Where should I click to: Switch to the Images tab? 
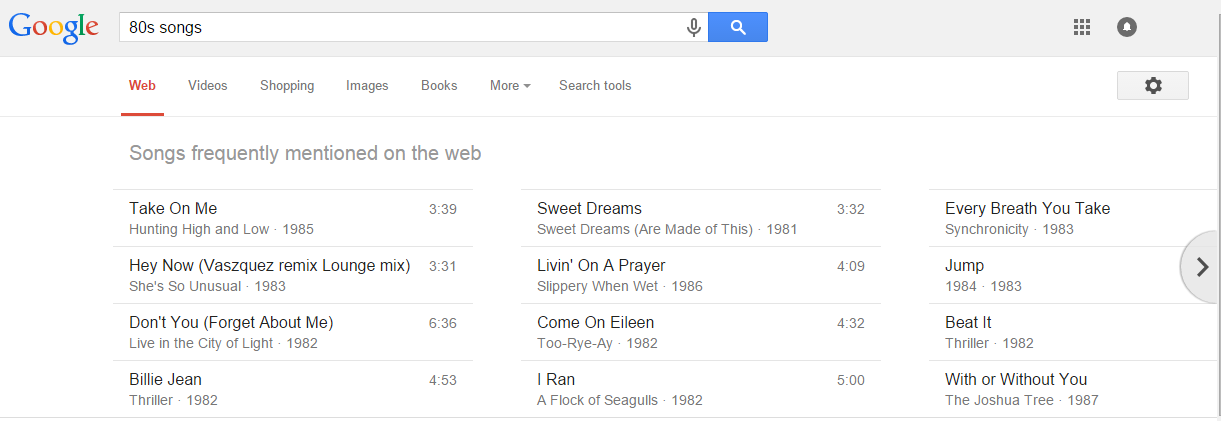tap(367, 86)
